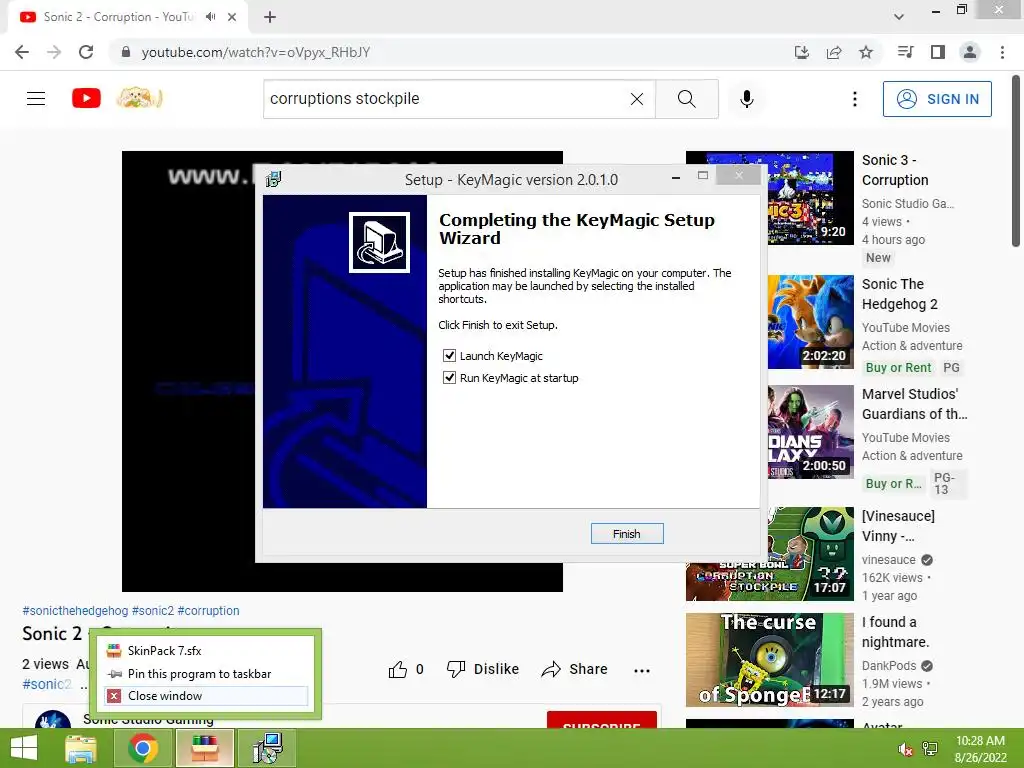Open File Explorer from taskbar
Screen dimensions: 1024x768
80,748
